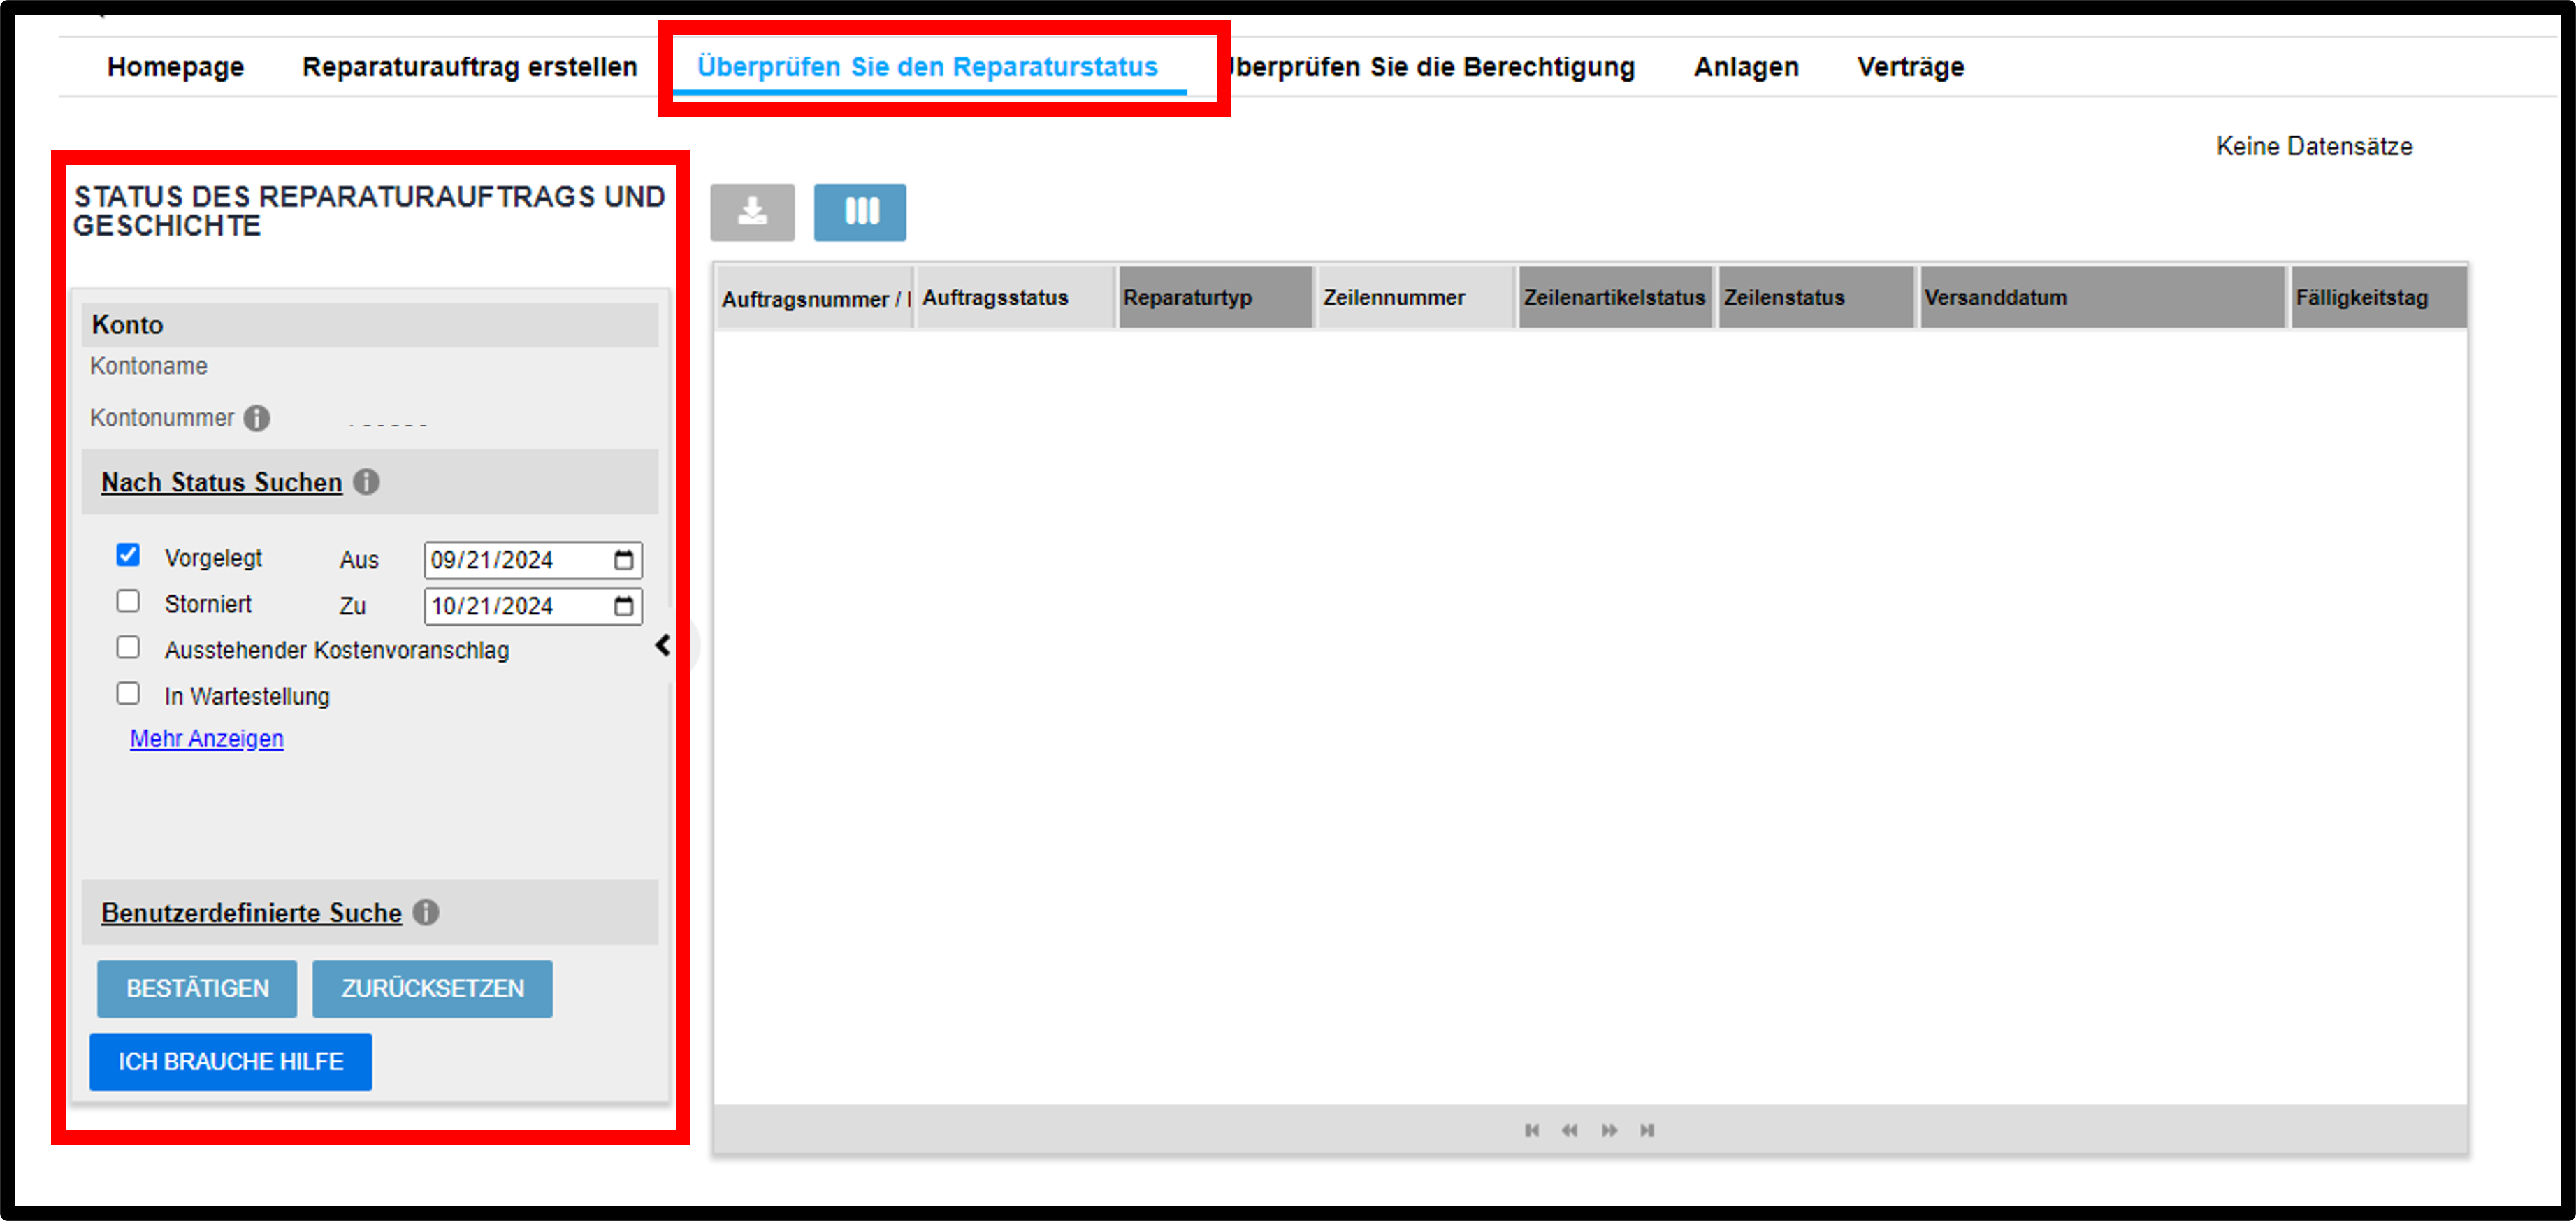Enable the Storniert checkbox
The height and width of the screenshot is (1221, 2576).
[128, 601]
